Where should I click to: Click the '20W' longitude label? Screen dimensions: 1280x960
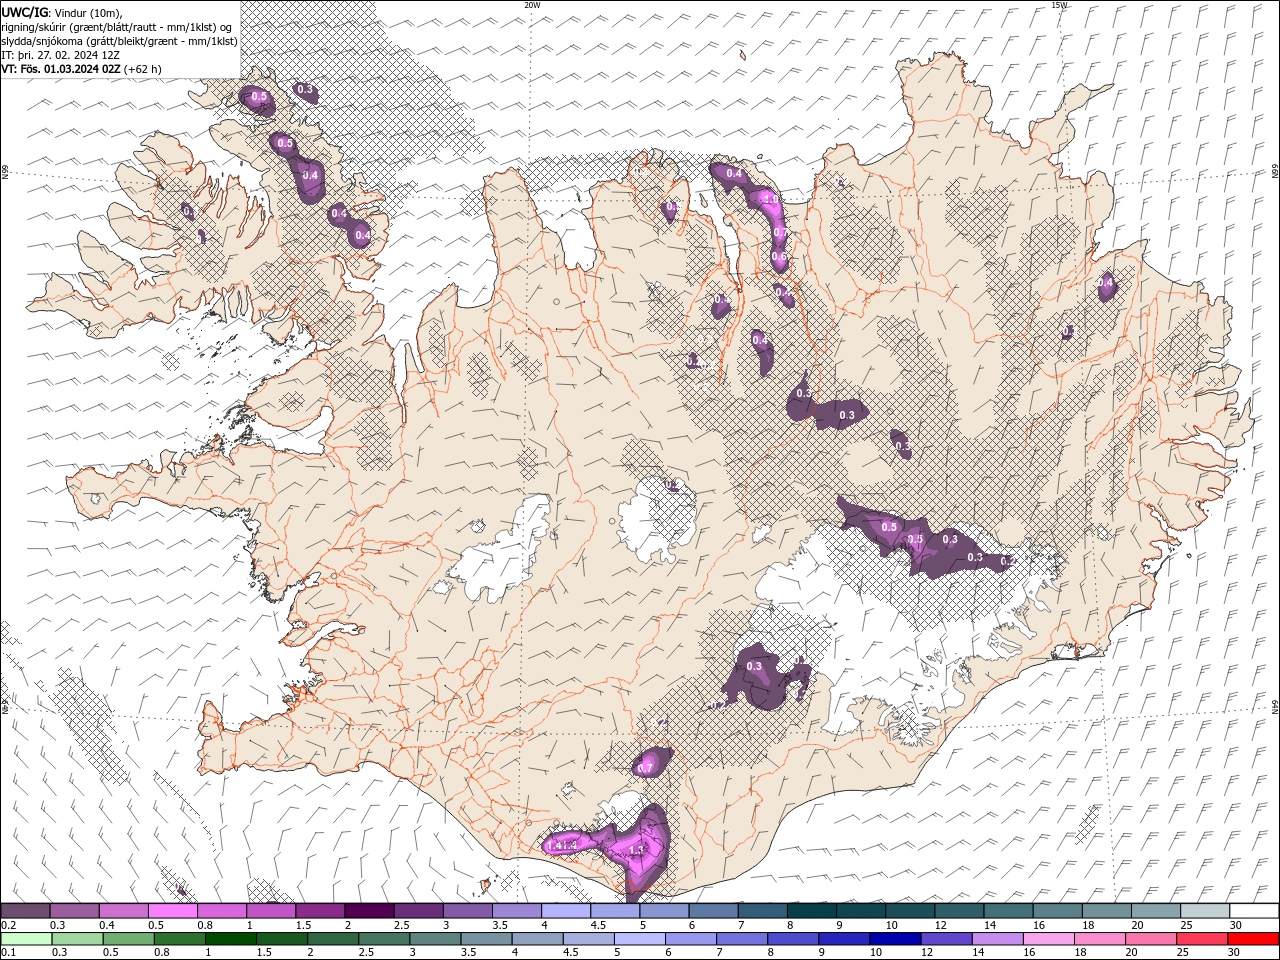click(532, 5)
